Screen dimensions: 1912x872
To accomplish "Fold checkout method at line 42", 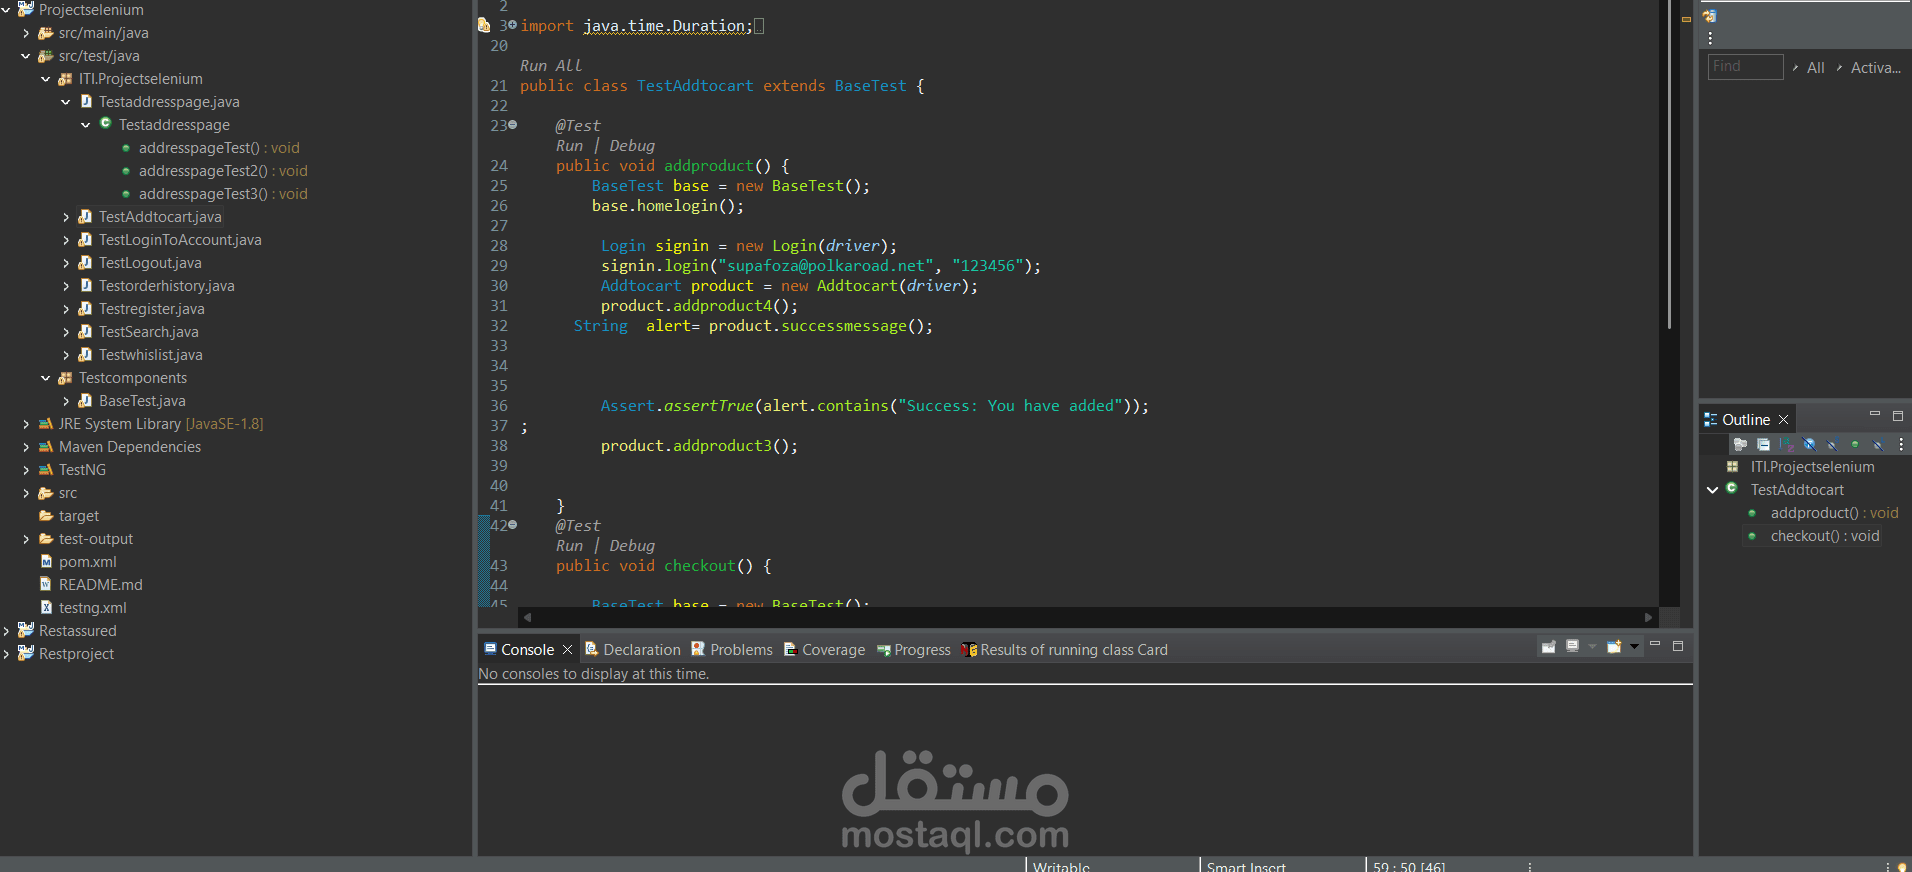I will (513, 525).
